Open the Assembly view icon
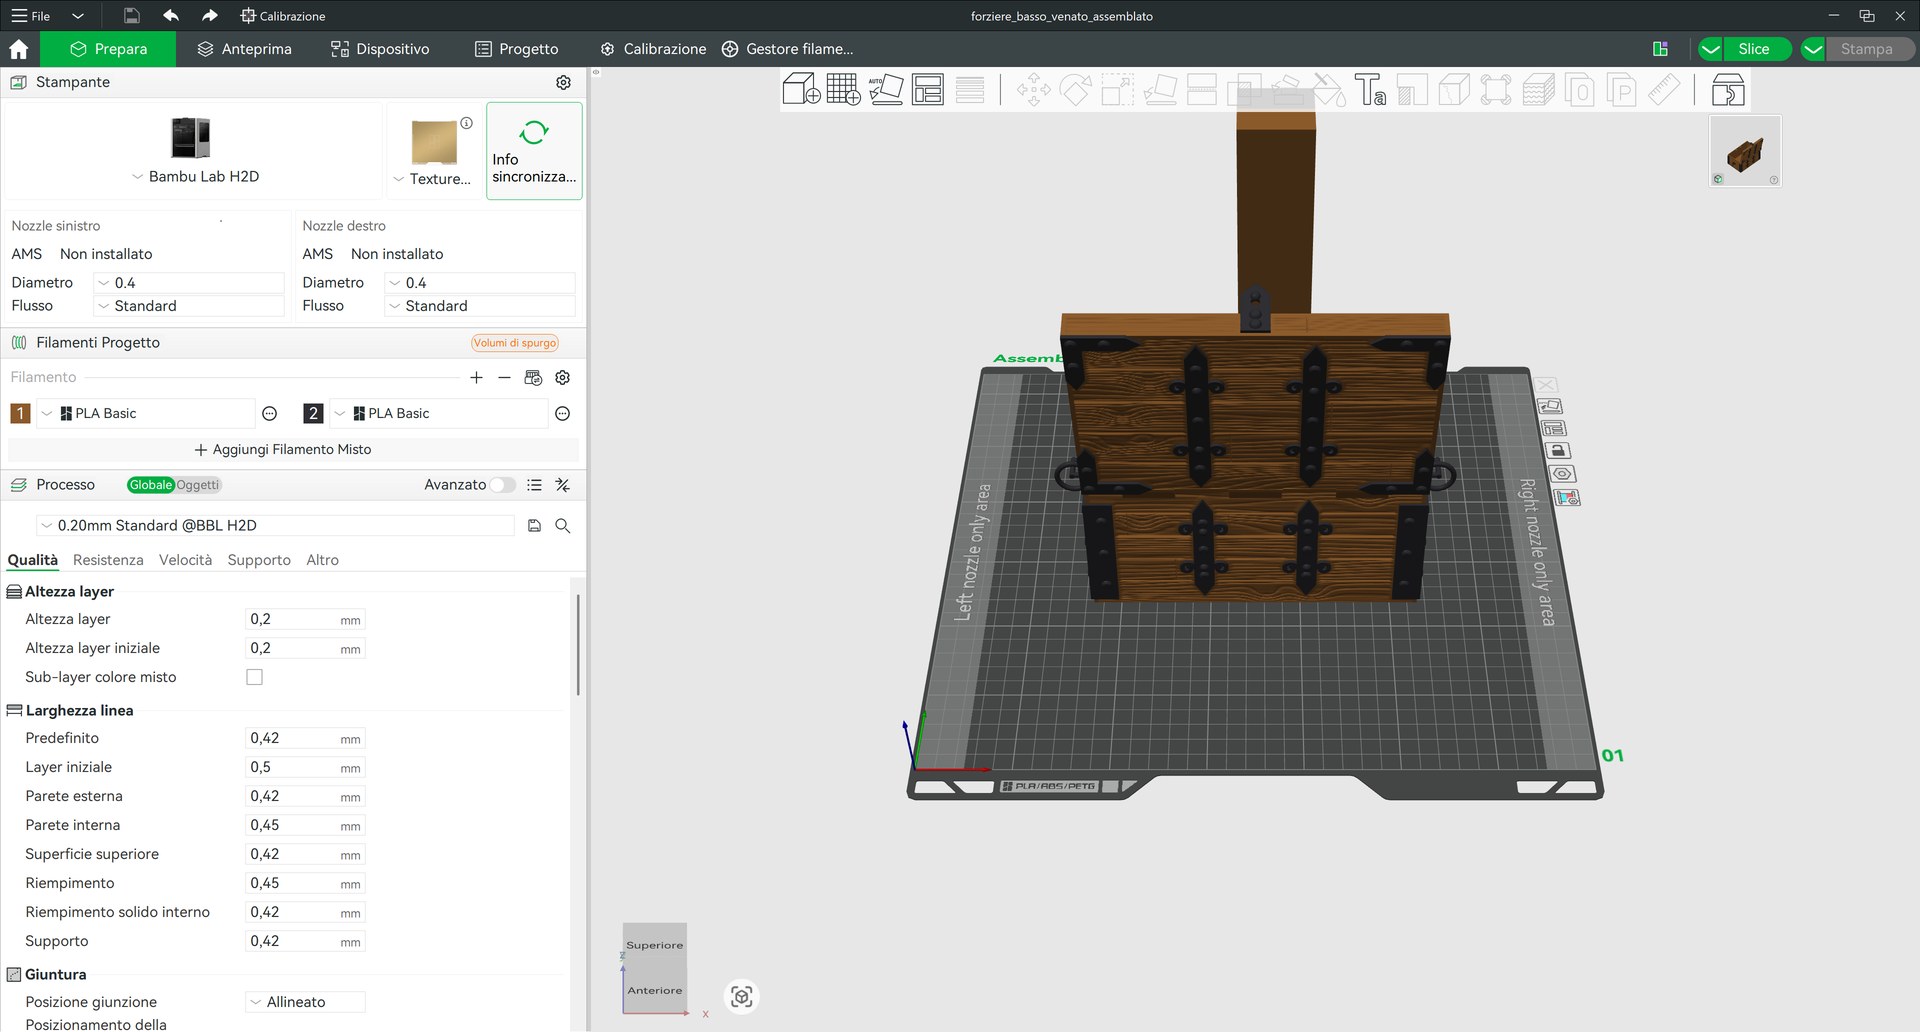Viewport: 1920px width, 1032px height. (x=1728, y=90)
